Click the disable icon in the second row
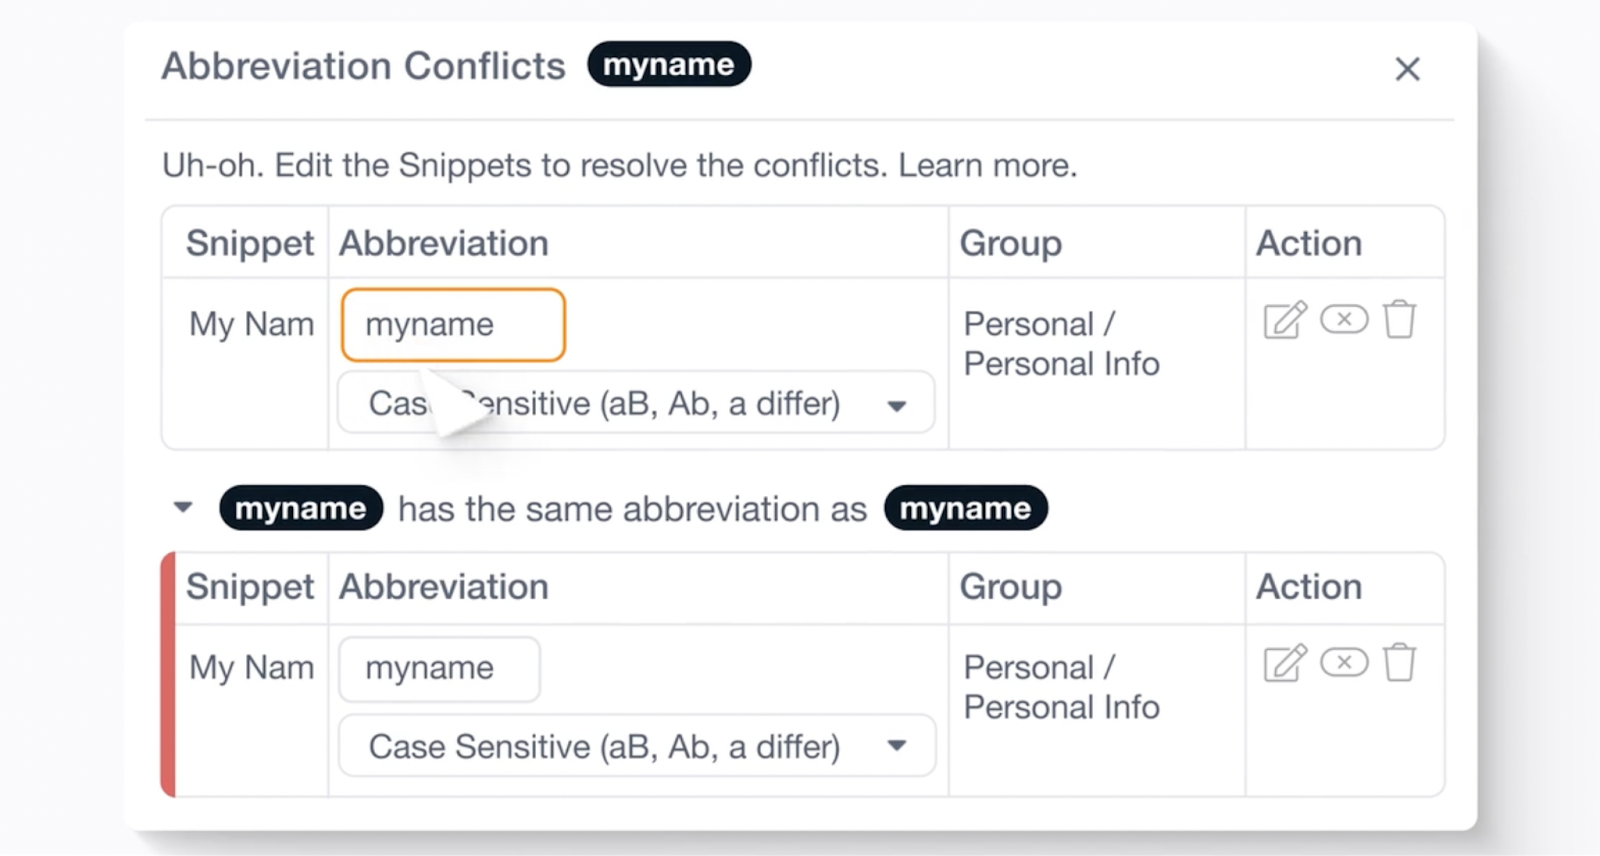Image resolution: width=1600 pixels, height=856 pixels. pyautogui.click(x=1344, y=662)
